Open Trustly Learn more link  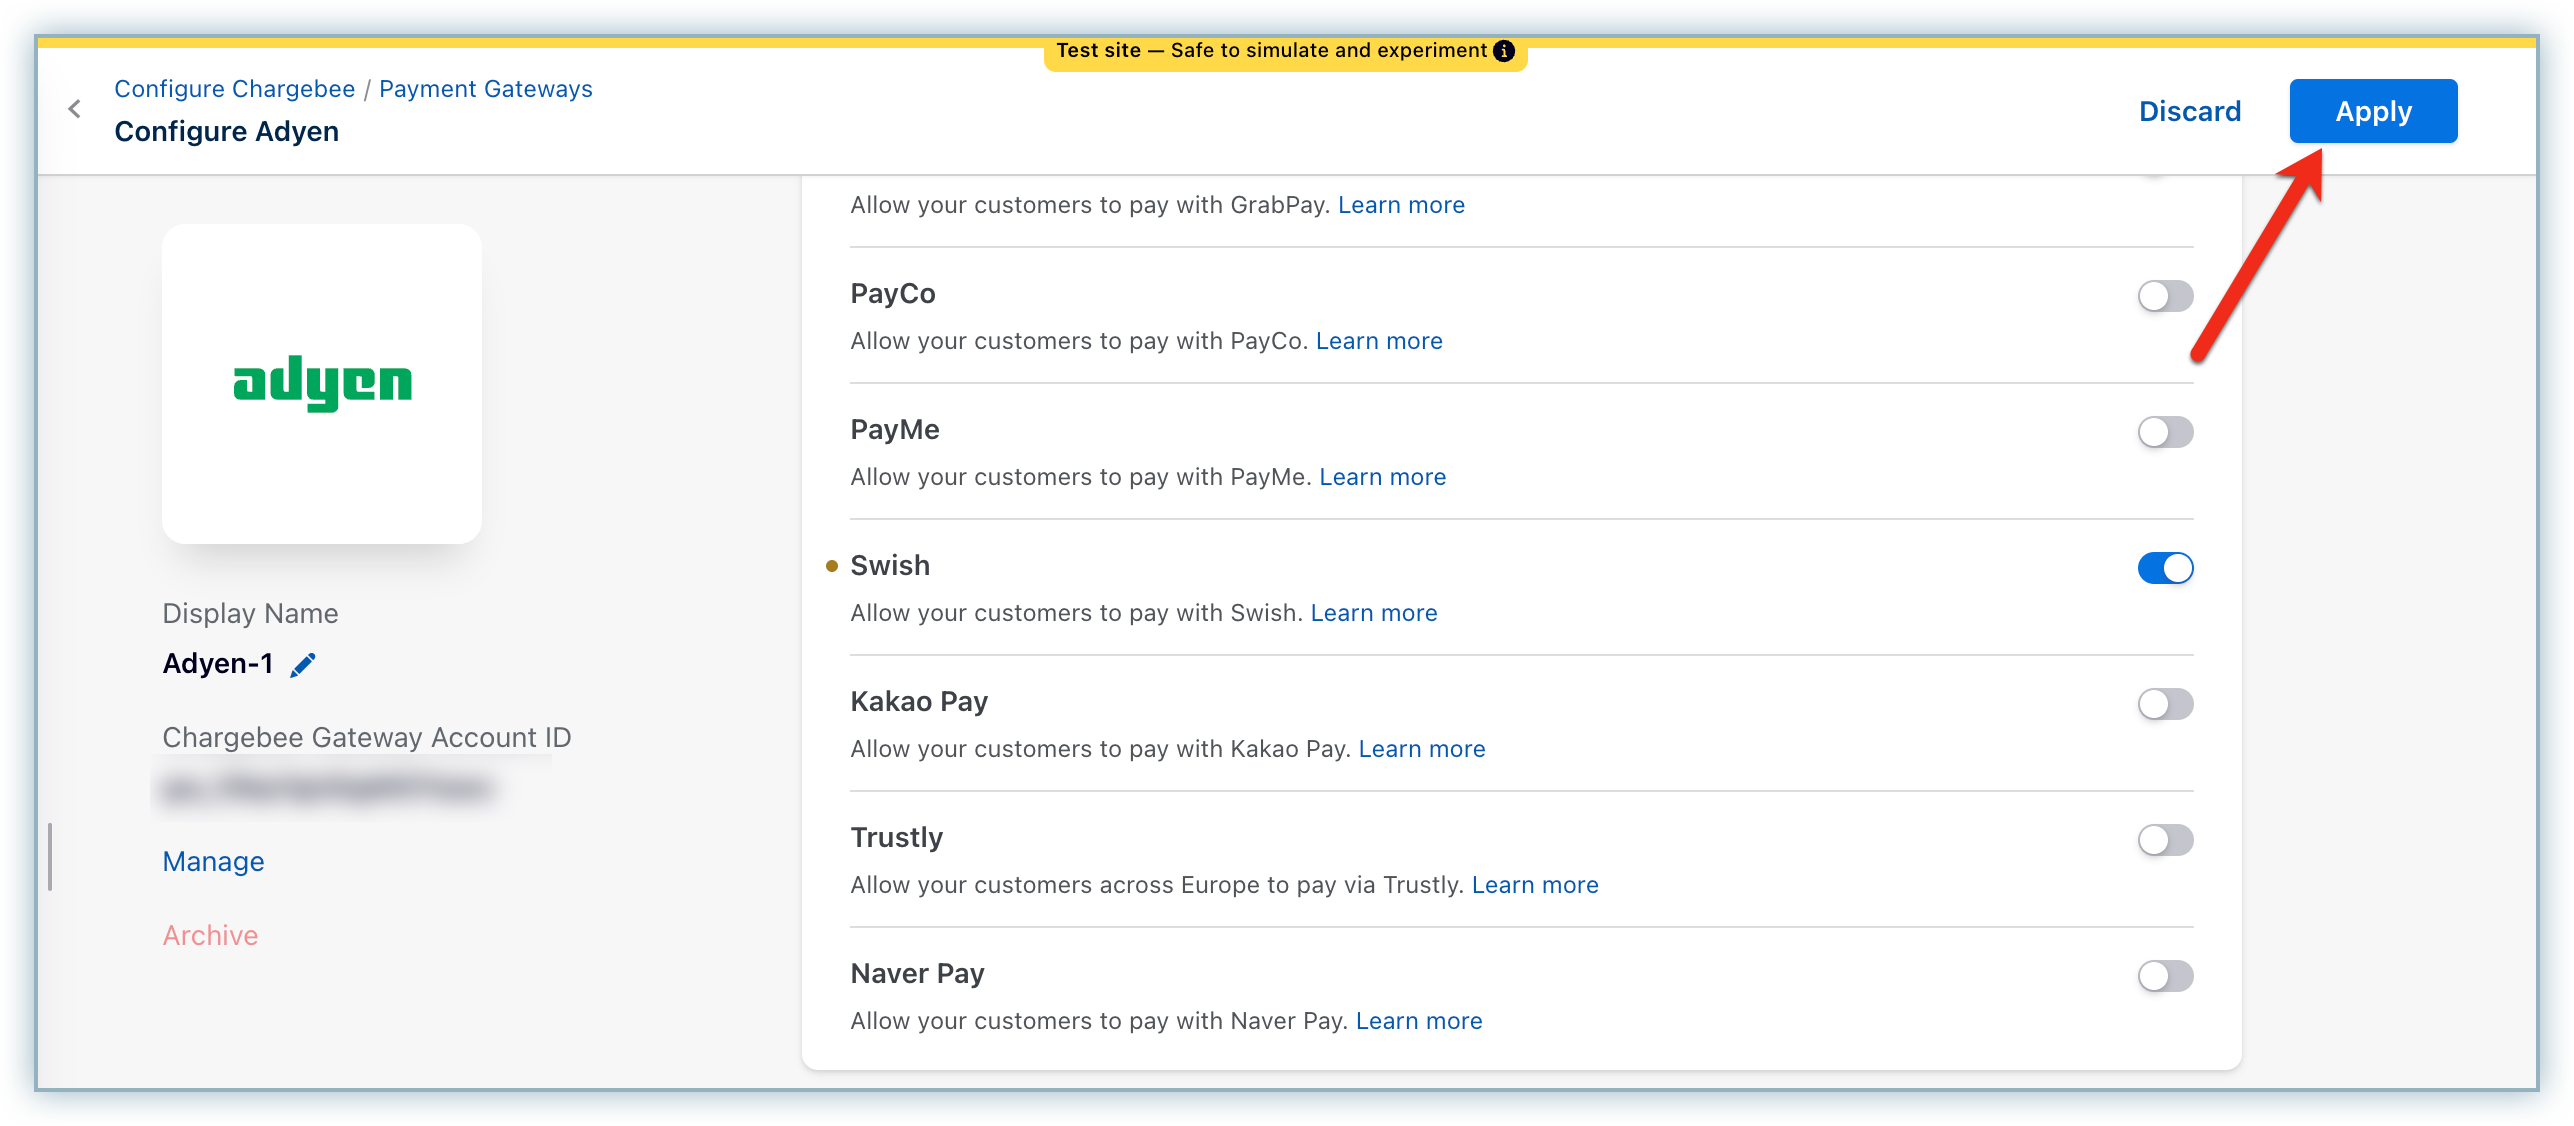1534,885
